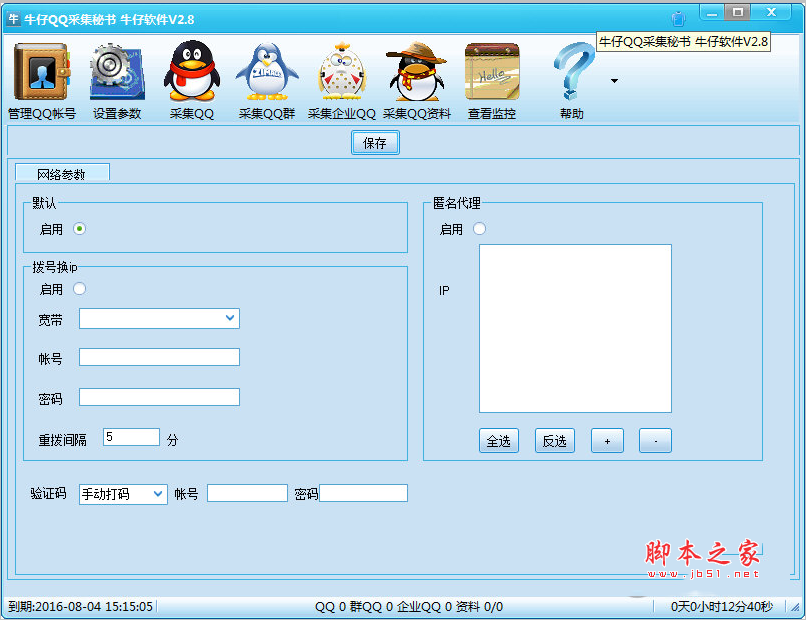
Task: Click the plus button to add proxy IP
Action: click(x=607, y=441)
